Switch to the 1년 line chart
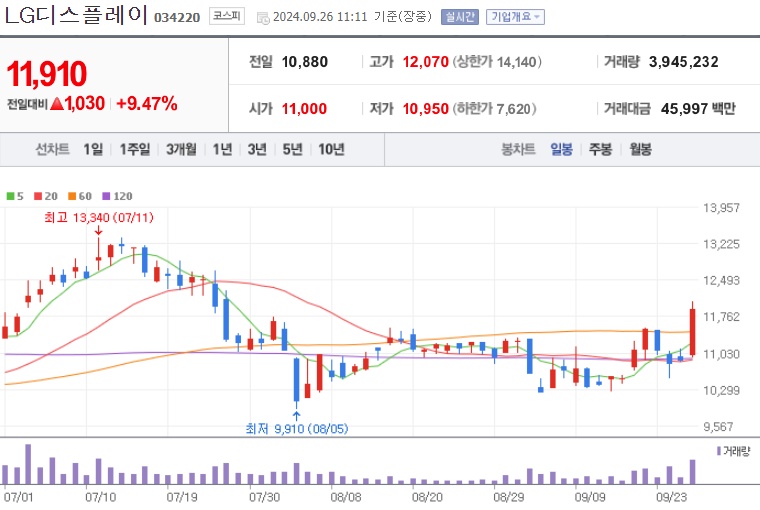The width and height of the screenshot is (760, 510). click(x=222, y=149)
